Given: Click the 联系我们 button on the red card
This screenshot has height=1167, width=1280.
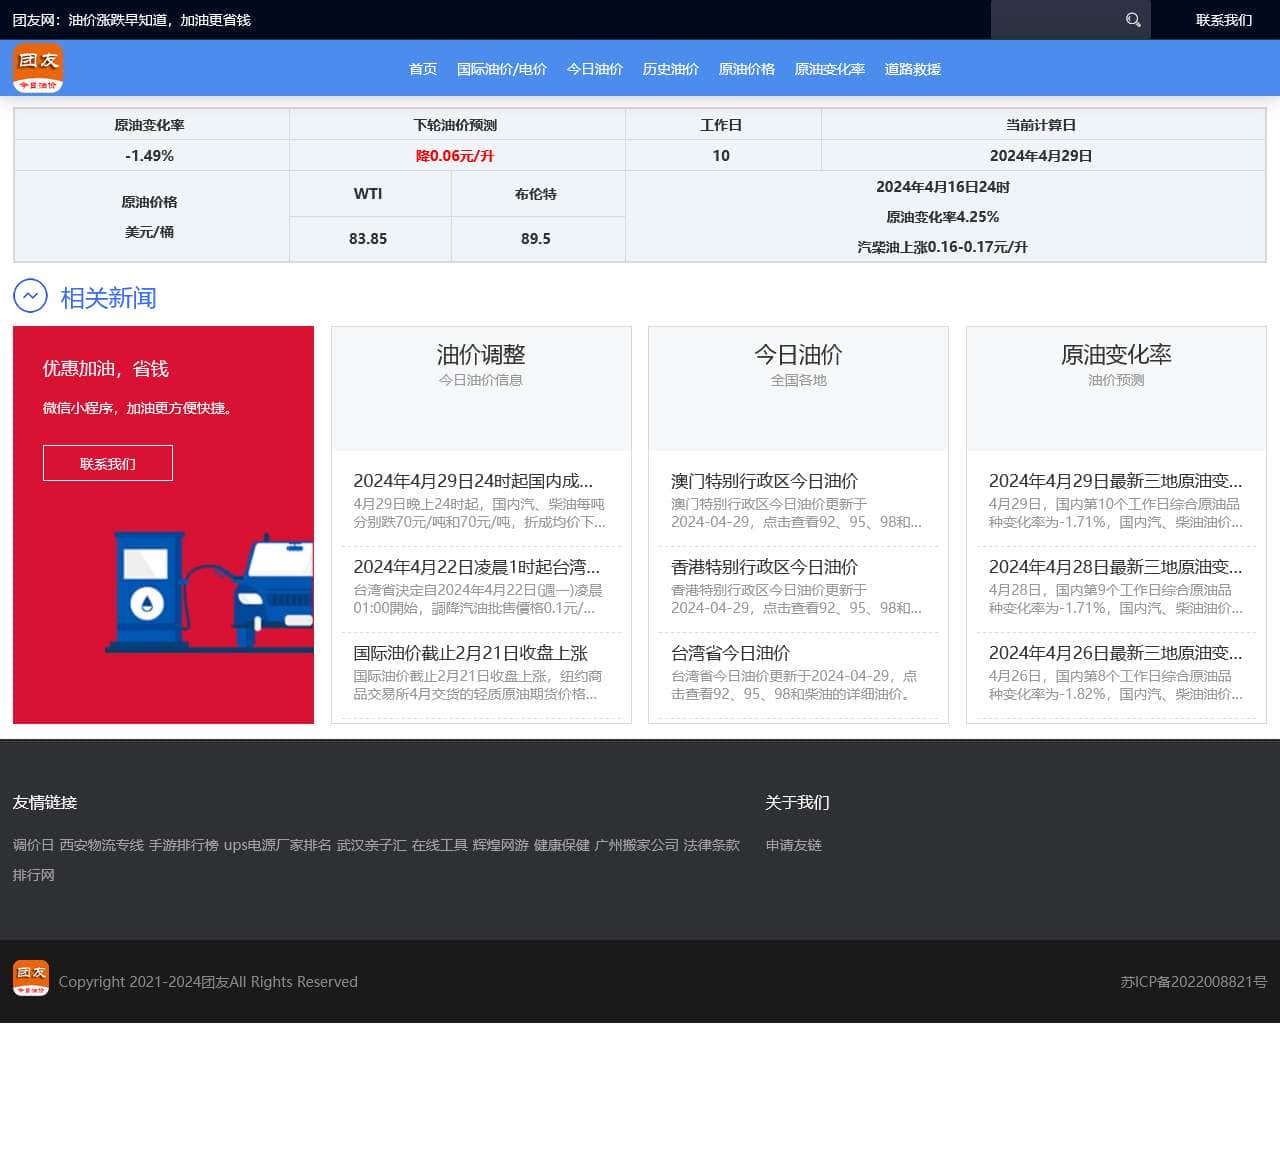Looking at the screenshot, I should click(x=107, y=463).
